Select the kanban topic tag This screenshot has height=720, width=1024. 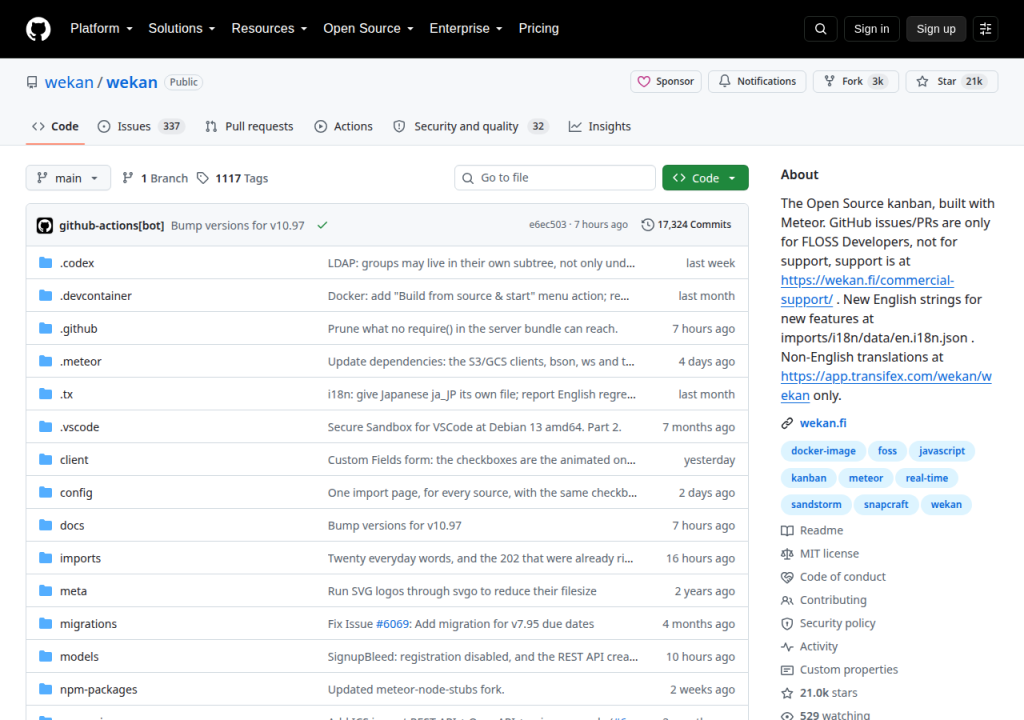coord(808,478)
